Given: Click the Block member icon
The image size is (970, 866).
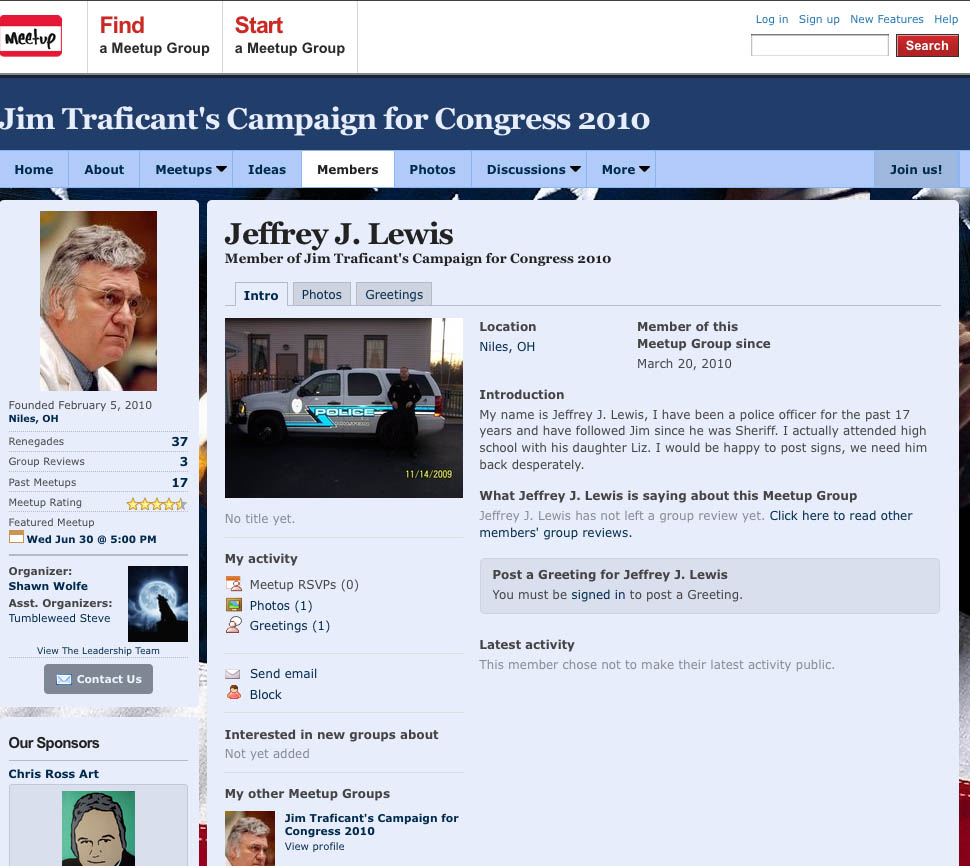Looking at the screenshot, I should click(233, 693).
